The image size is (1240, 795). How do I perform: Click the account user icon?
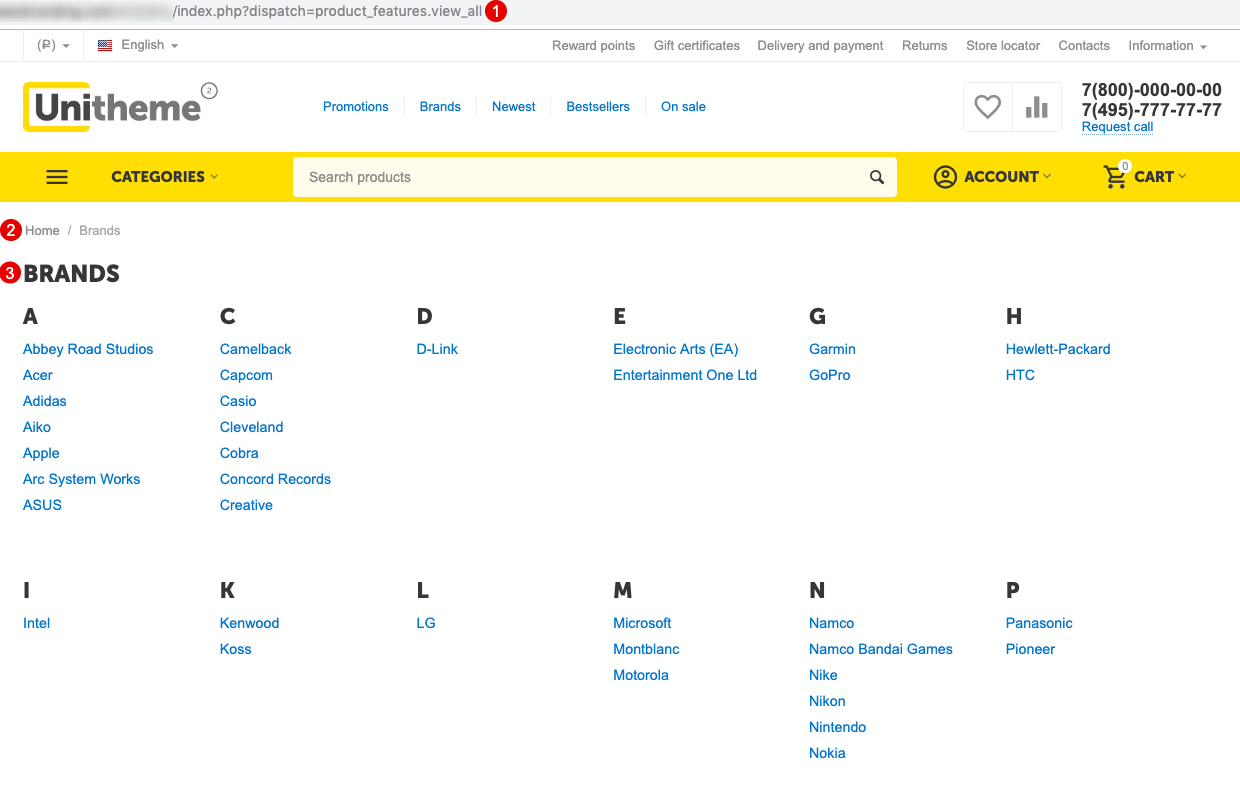tap(945, 177)
